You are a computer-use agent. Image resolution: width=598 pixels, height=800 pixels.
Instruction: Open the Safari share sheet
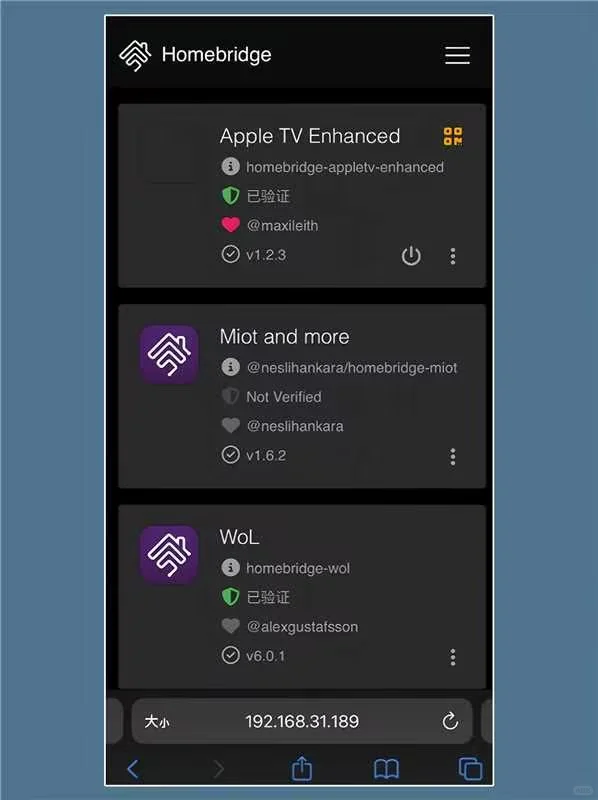[x=302, y=768]
